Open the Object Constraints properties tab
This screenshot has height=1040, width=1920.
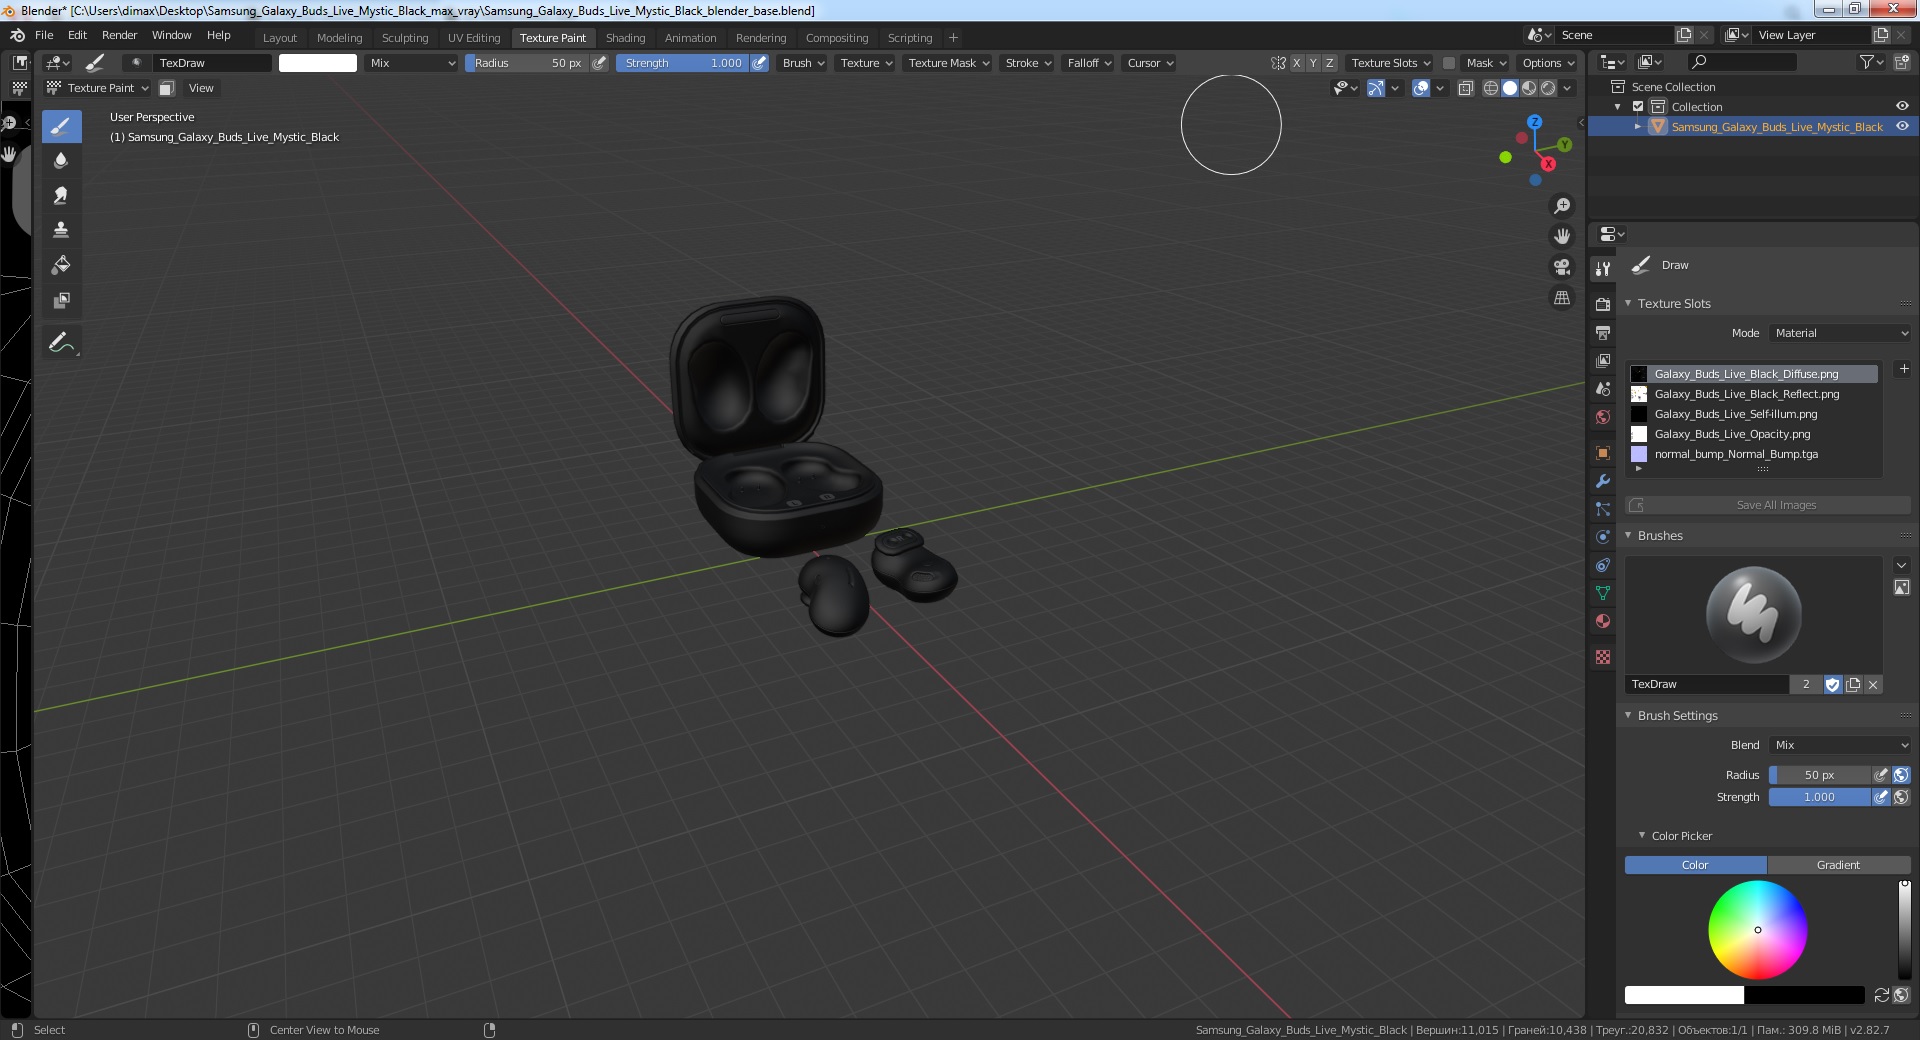click(1603, 565)
